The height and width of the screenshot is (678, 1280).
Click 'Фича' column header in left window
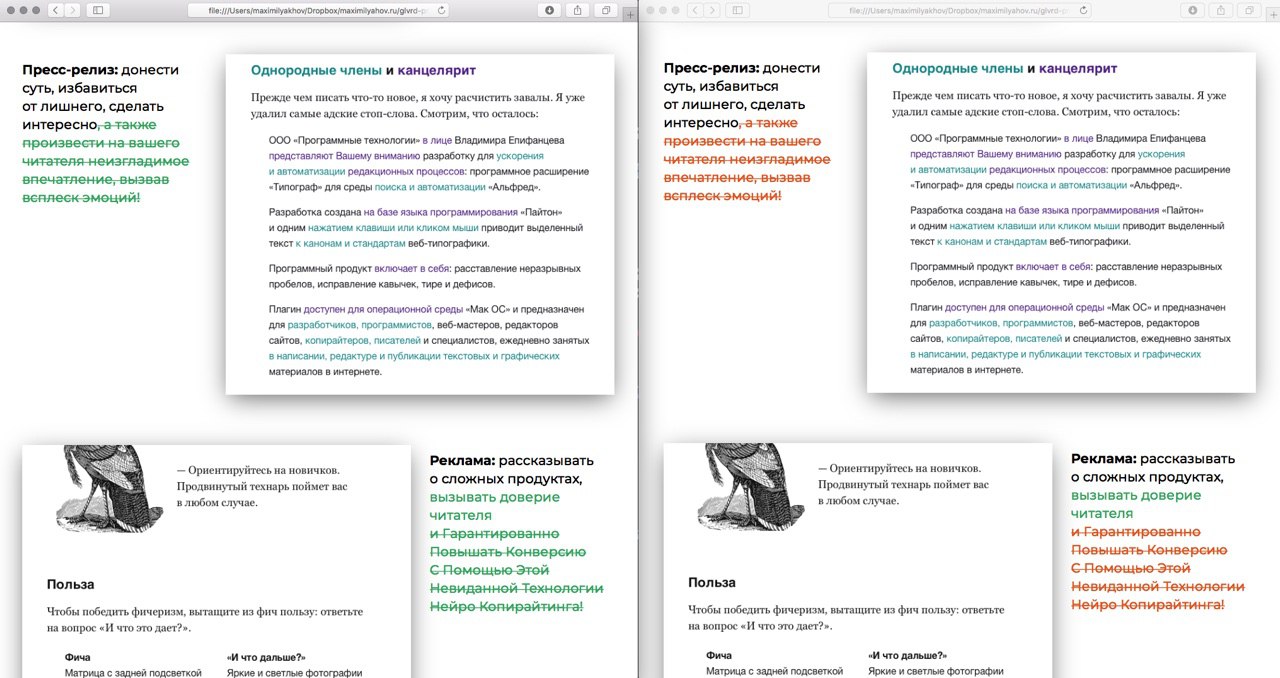(x=78, y=657)
